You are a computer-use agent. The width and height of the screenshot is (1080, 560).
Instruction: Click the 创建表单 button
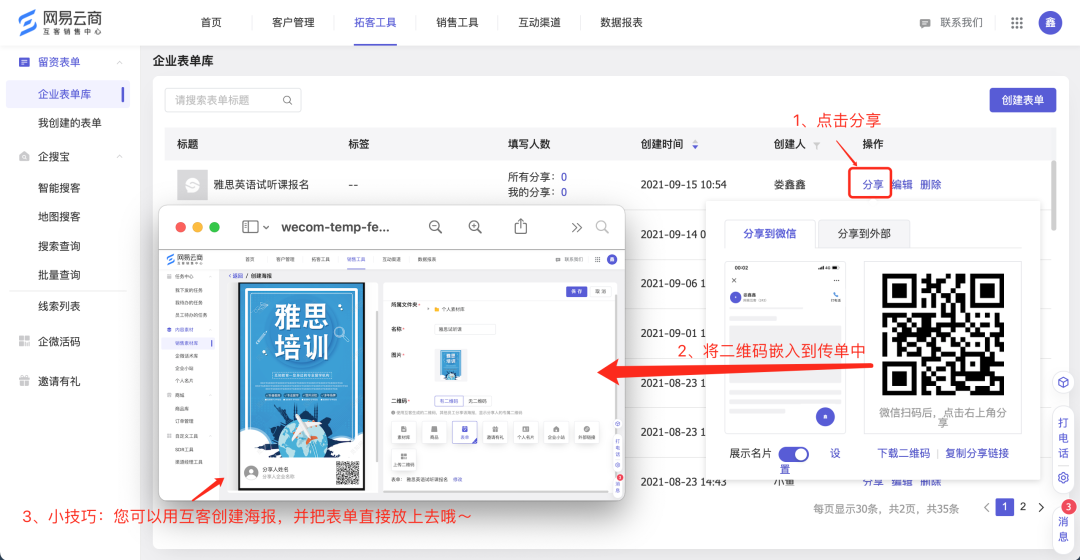[x=1023, y=101]
